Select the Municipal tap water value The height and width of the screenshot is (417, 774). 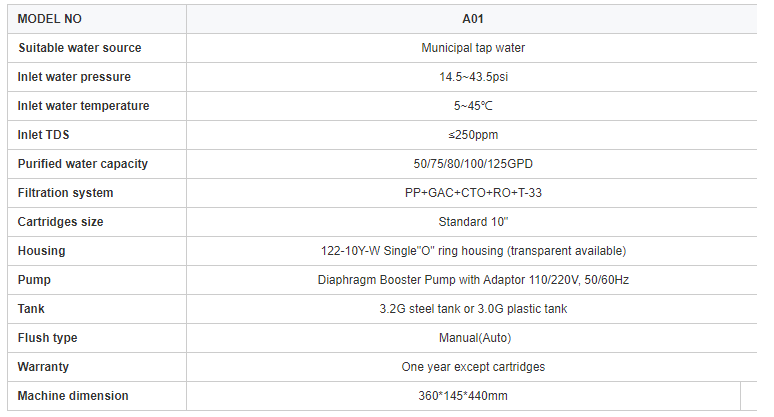[x=473, y=48]
